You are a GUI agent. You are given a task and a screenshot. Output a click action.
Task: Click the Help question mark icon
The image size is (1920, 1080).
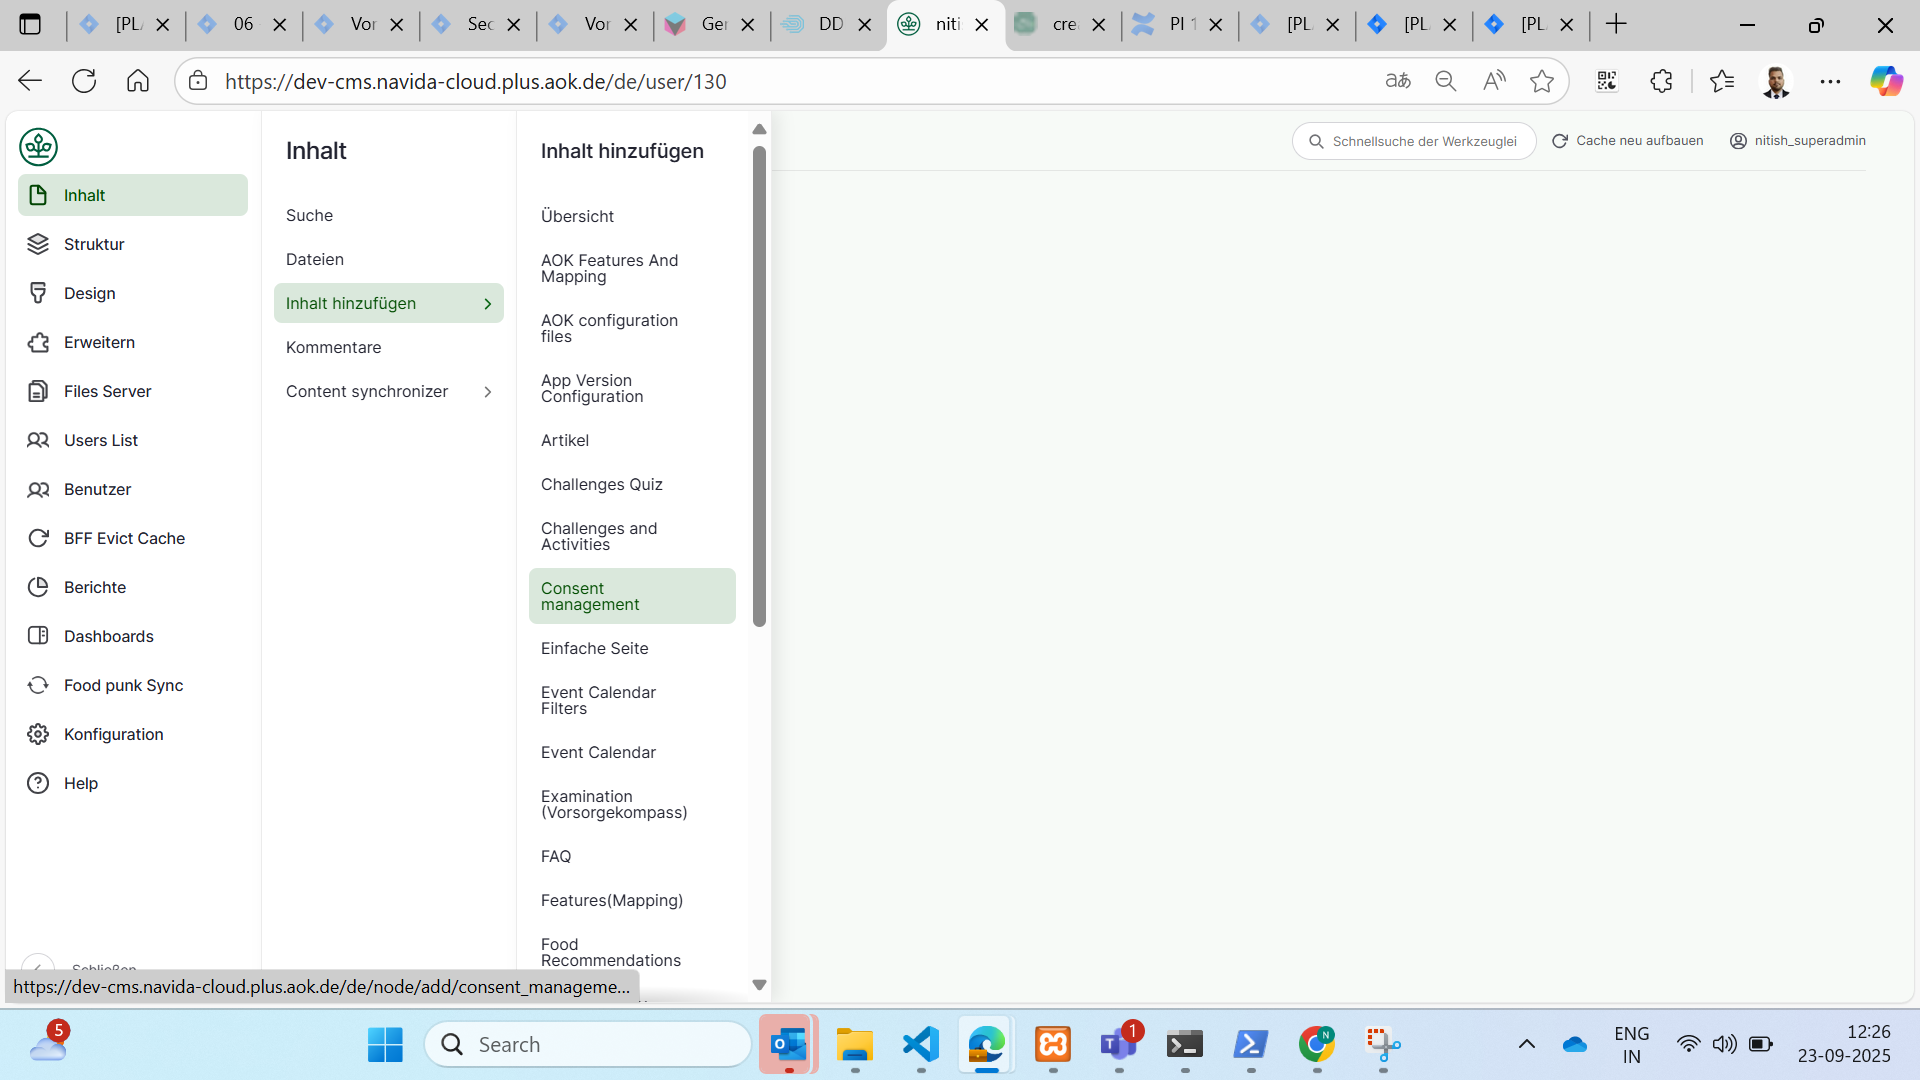(x=38, y=783)
